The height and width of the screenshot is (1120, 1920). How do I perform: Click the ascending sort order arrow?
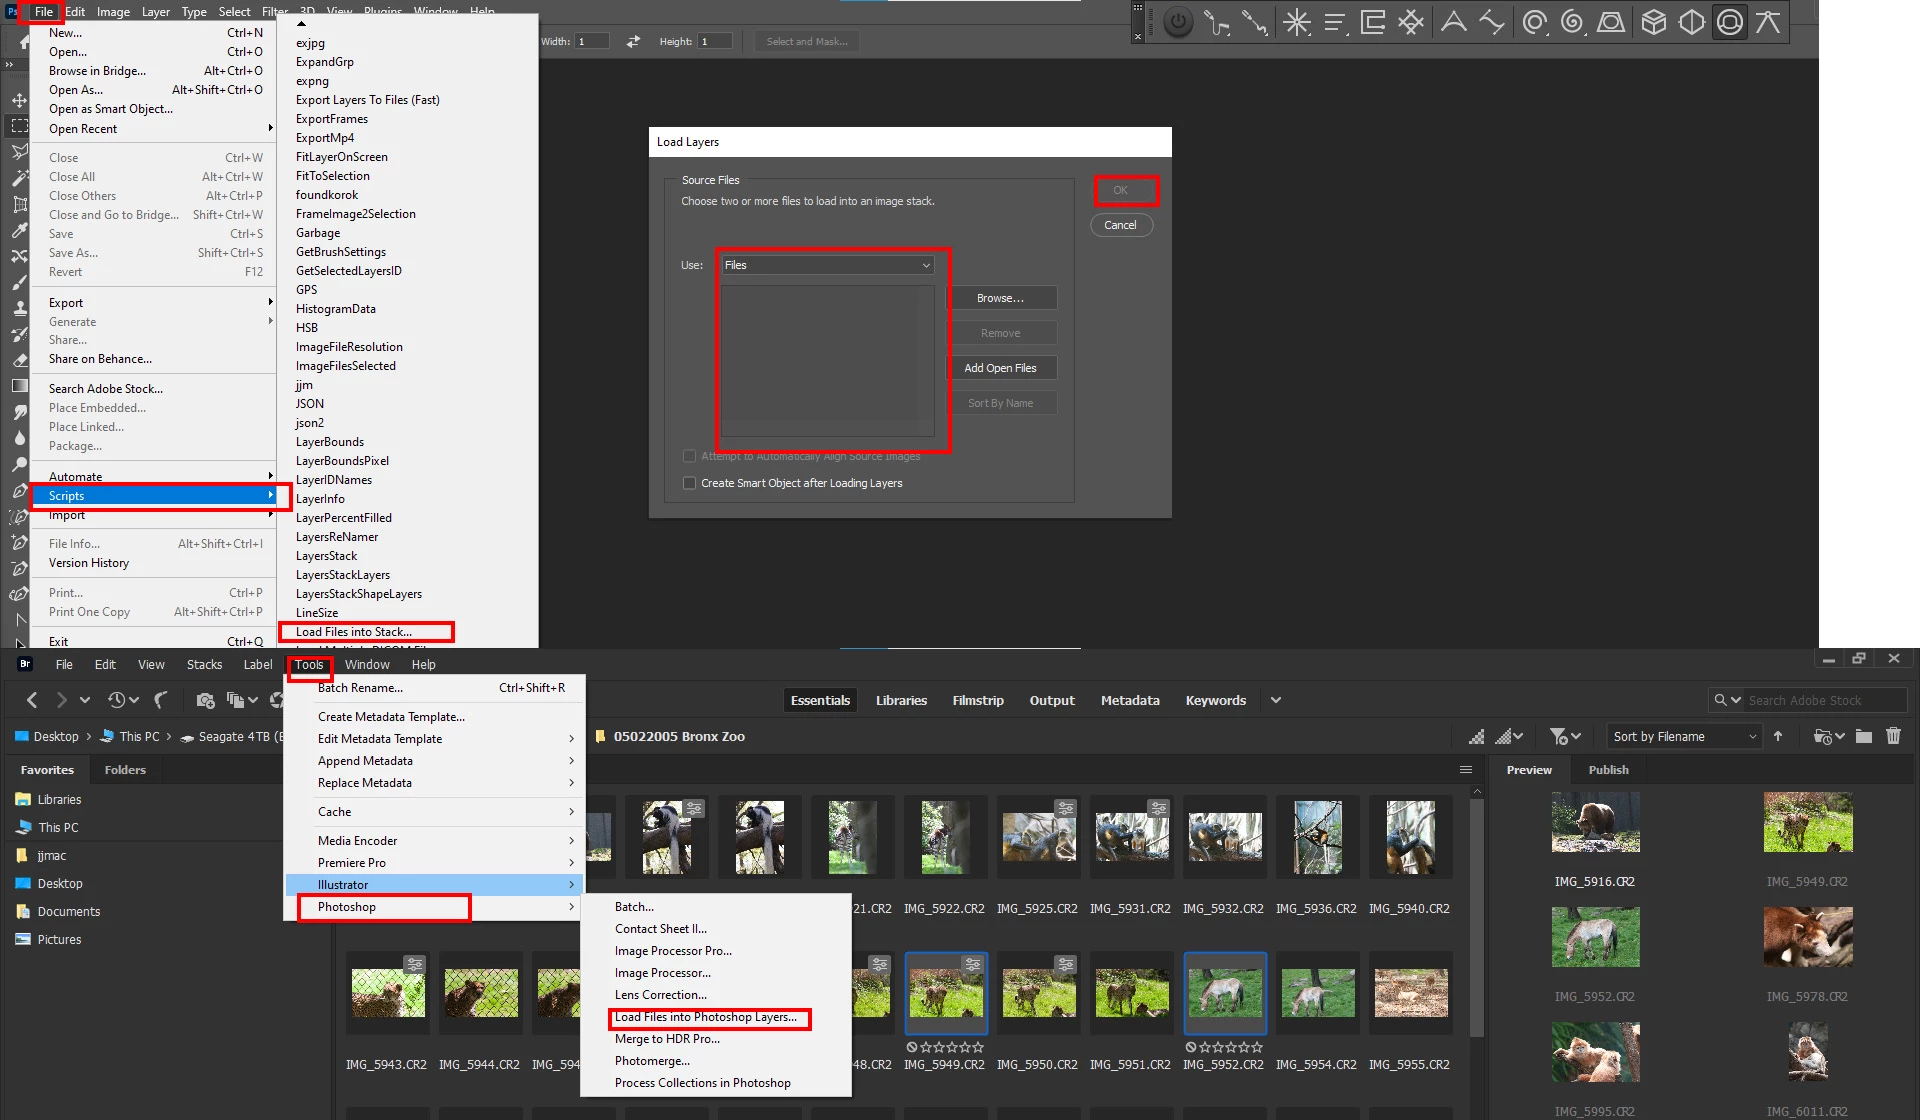click(x=1778, y=736)
